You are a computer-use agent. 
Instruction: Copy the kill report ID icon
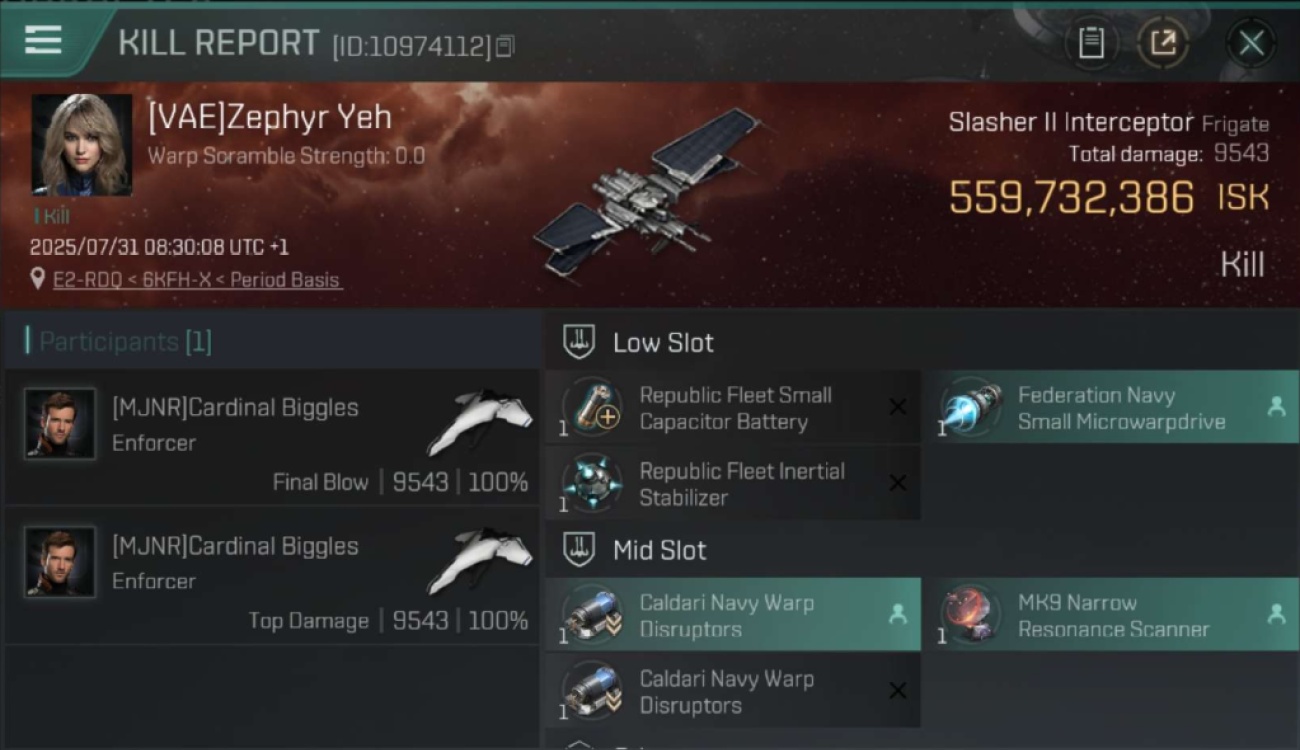coord(505,46)
